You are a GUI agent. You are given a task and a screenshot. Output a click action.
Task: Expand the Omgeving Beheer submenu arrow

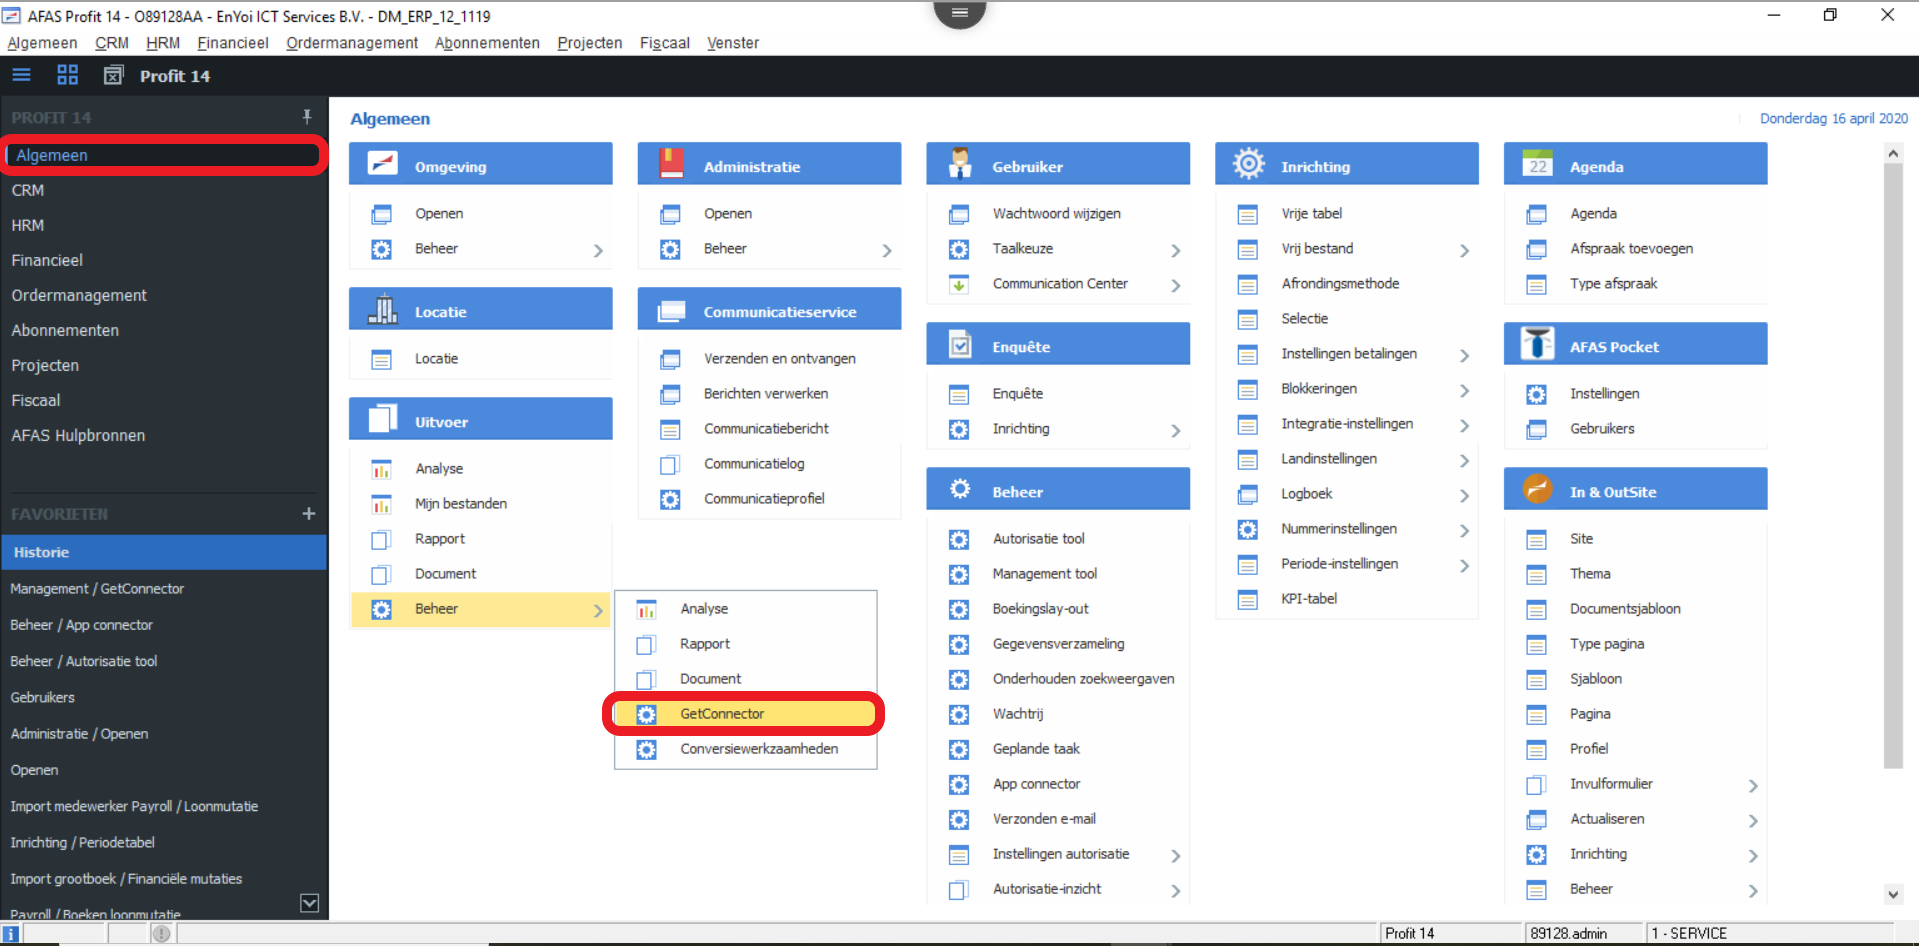click(x=598, y=250)
